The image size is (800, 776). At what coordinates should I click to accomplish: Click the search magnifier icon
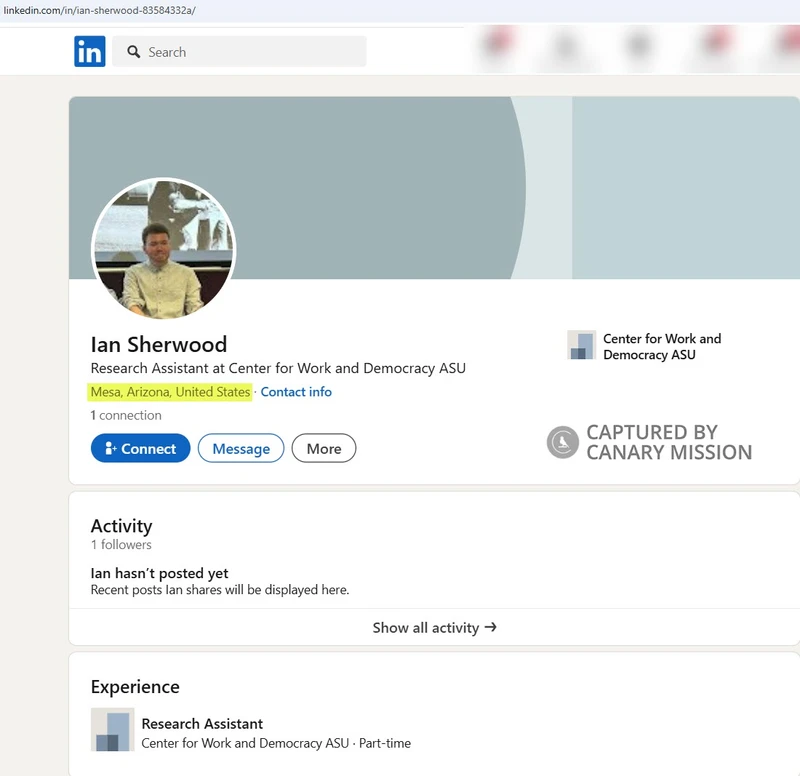click(134, 52)
